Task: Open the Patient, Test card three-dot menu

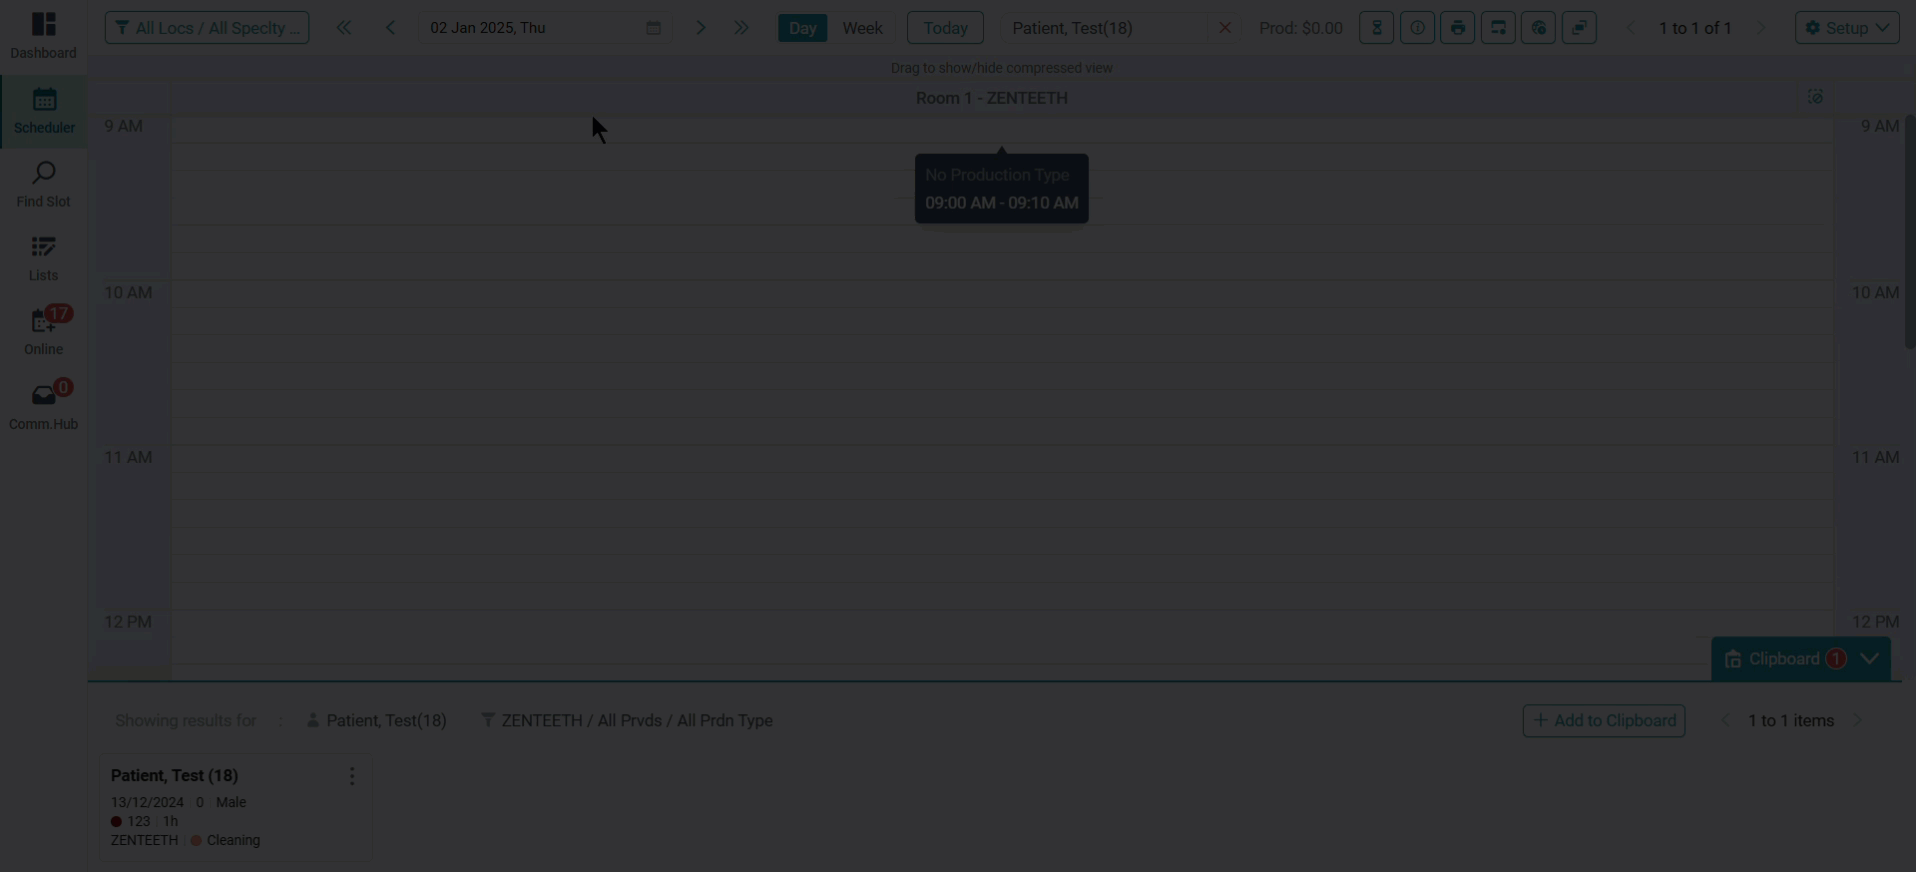Action: [x=352, y=776]
